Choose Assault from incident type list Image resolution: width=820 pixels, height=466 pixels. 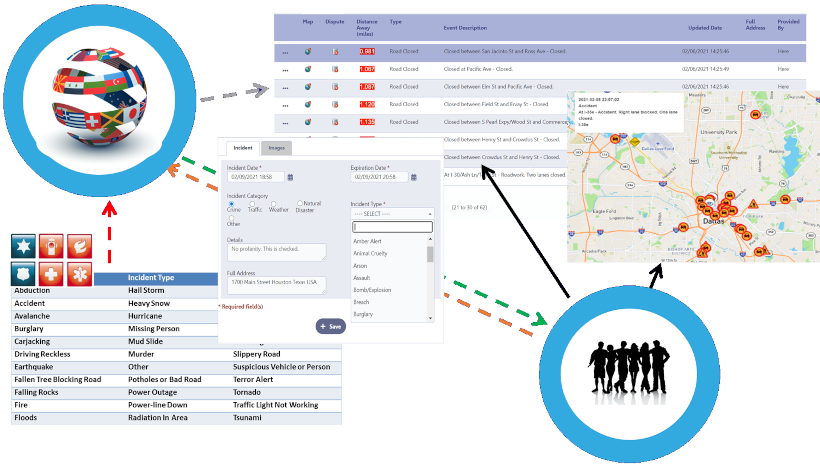click(361, 278)
